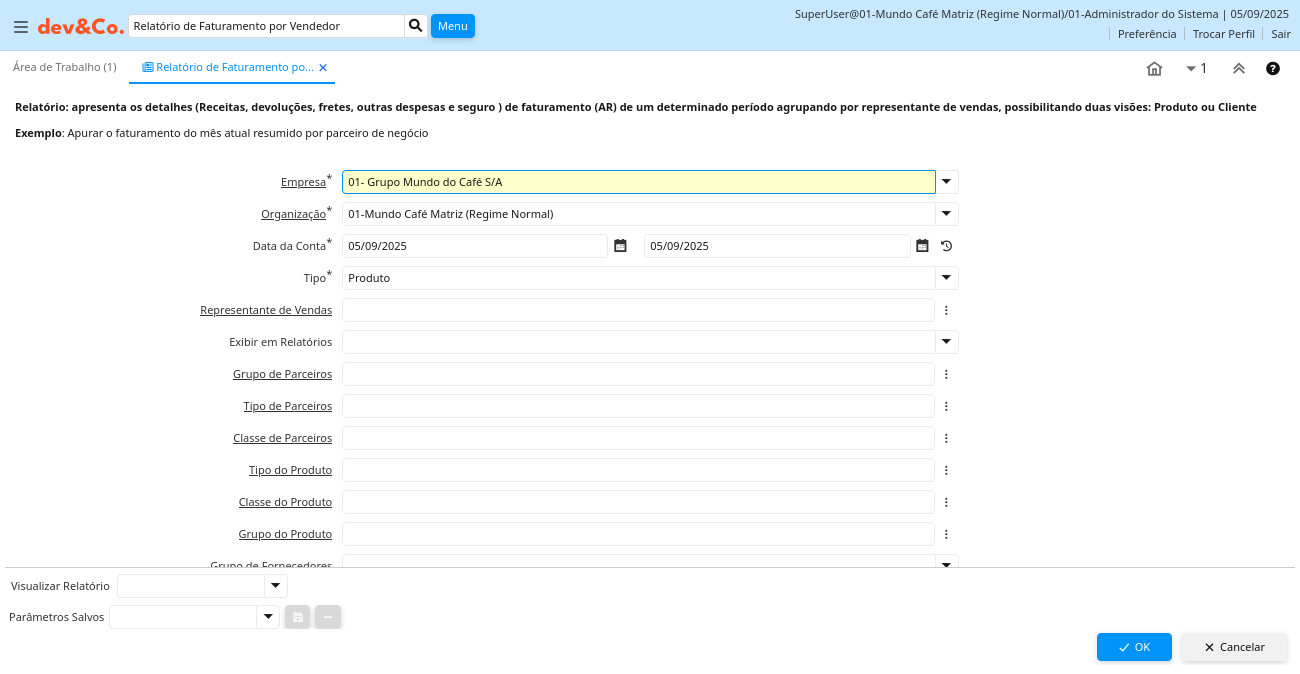
Task: Open Grupo de Parceiros options icon
Action: 946,374
